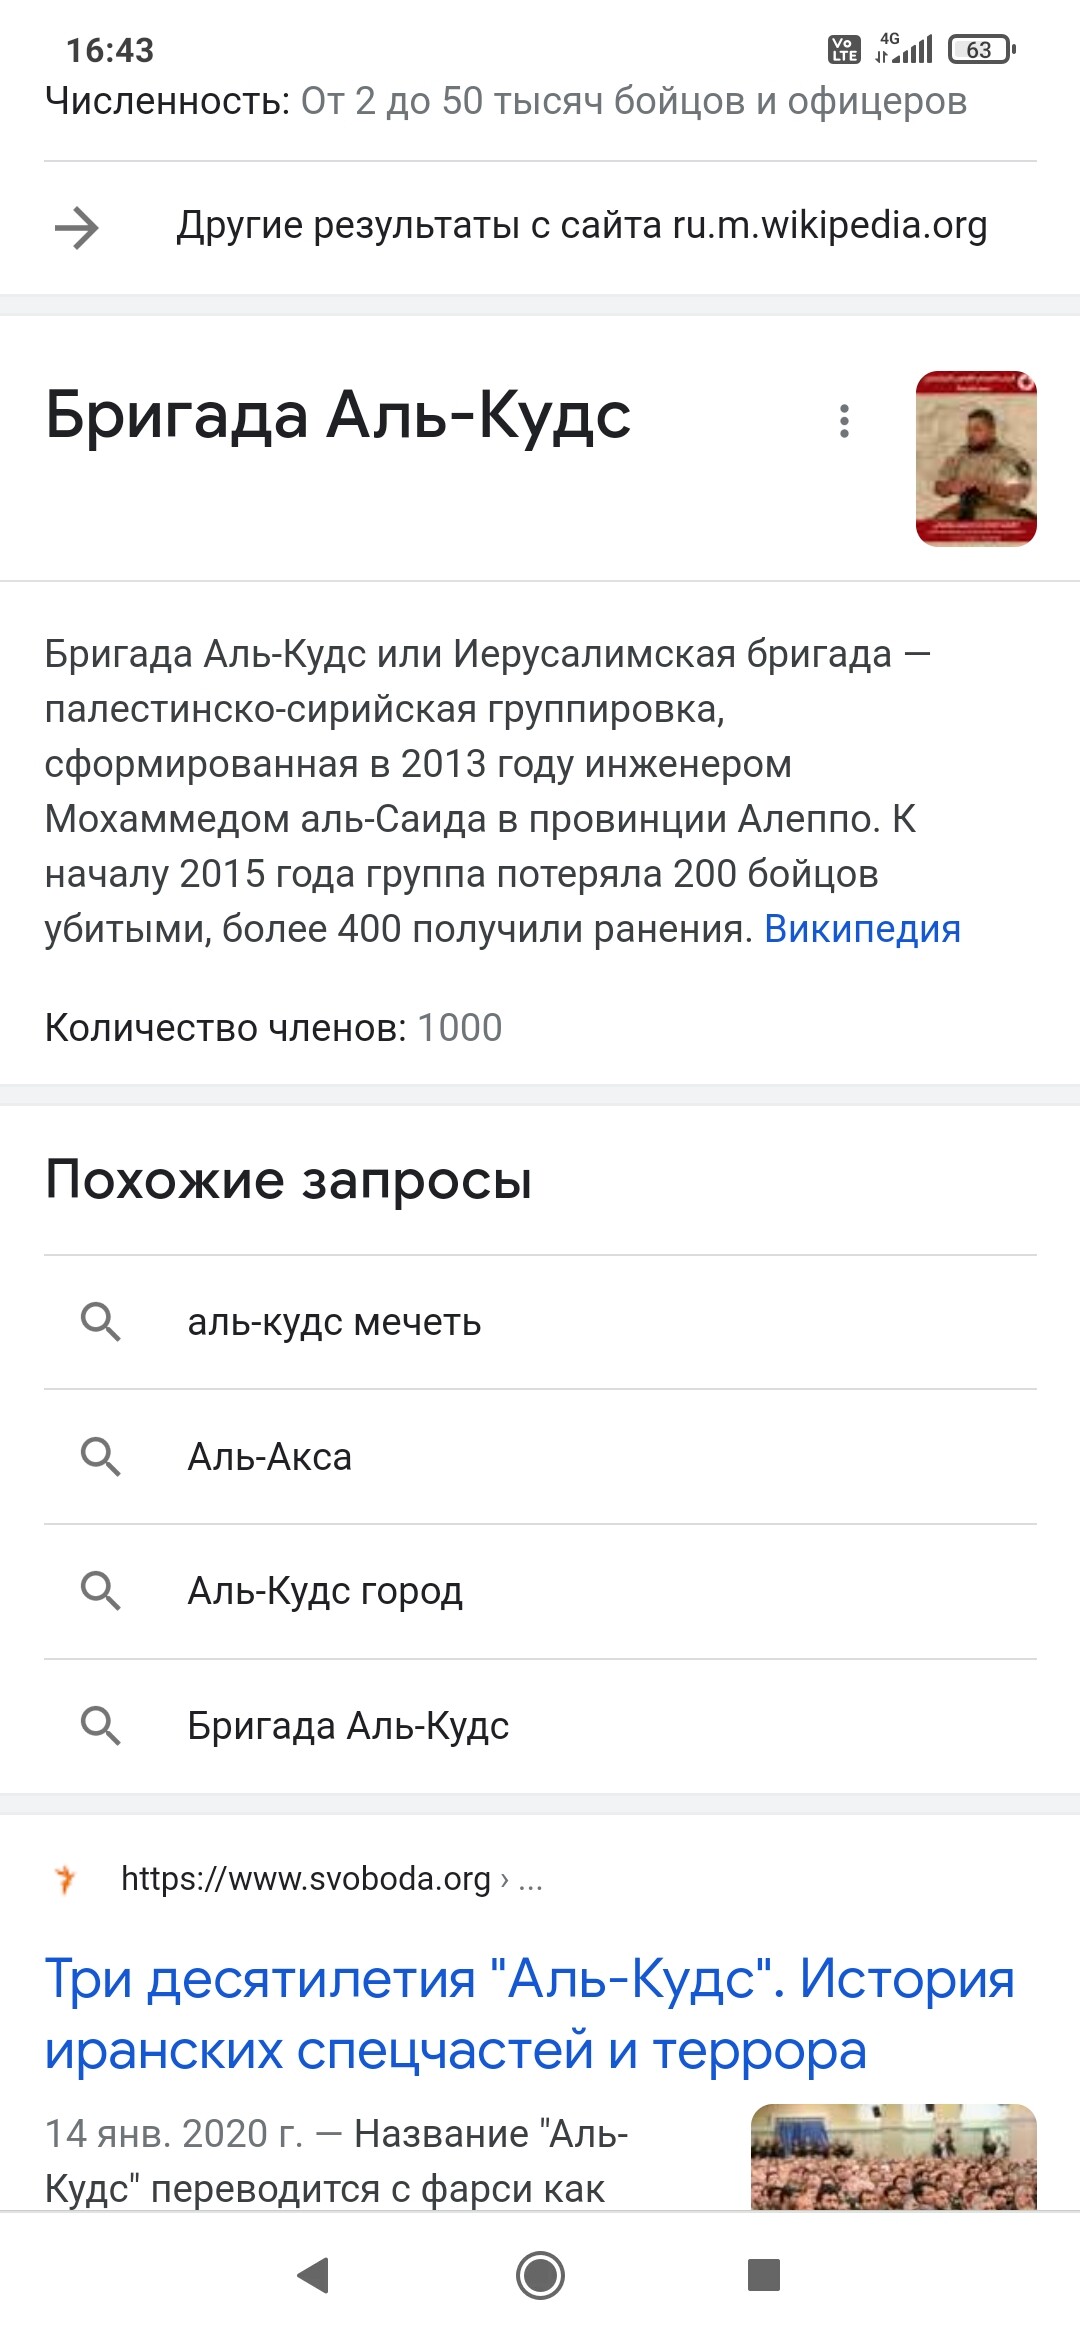
Task: Tap the Бригада Аль-Кудс panel title
Action: [338, 415]
